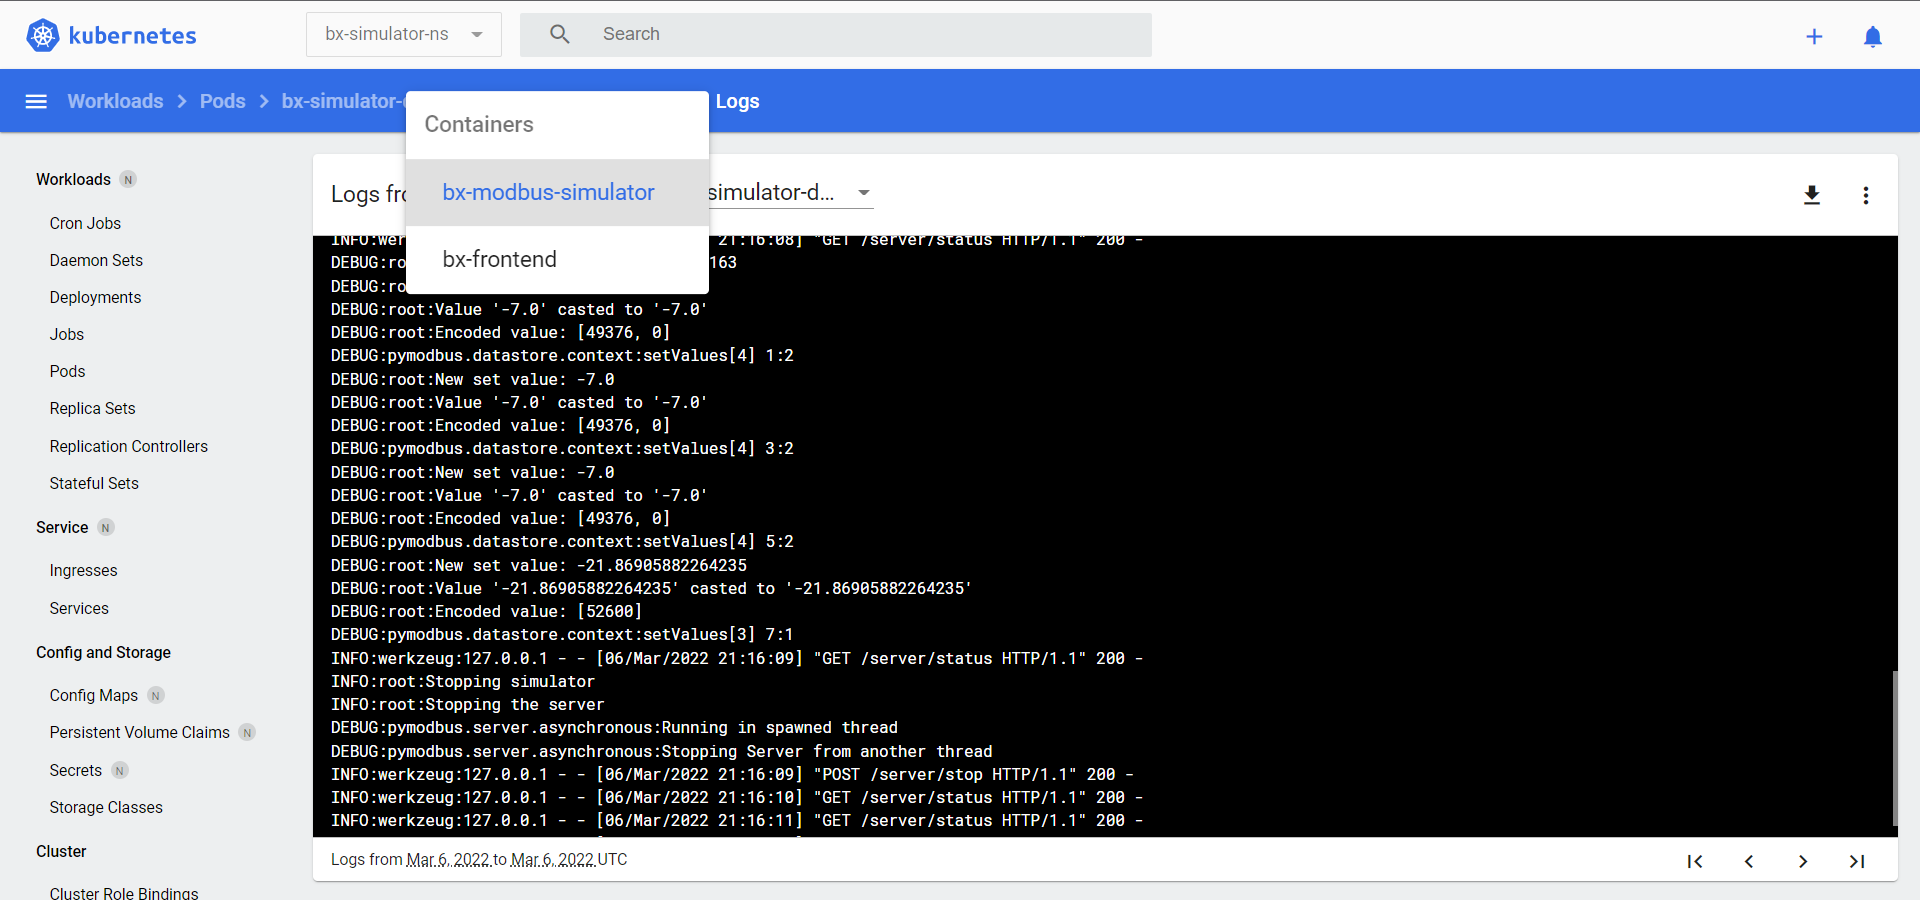Create a new resource with the plus icon
The width and height of the screenshot is (1920, 900).
tap(1815, 36)
